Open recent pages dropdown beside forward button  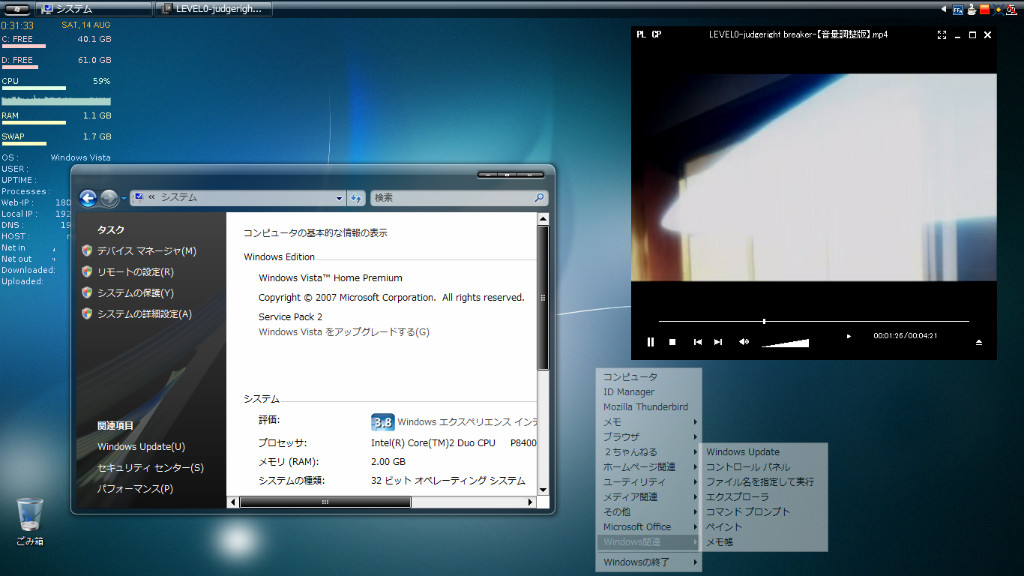coord(123,199)
